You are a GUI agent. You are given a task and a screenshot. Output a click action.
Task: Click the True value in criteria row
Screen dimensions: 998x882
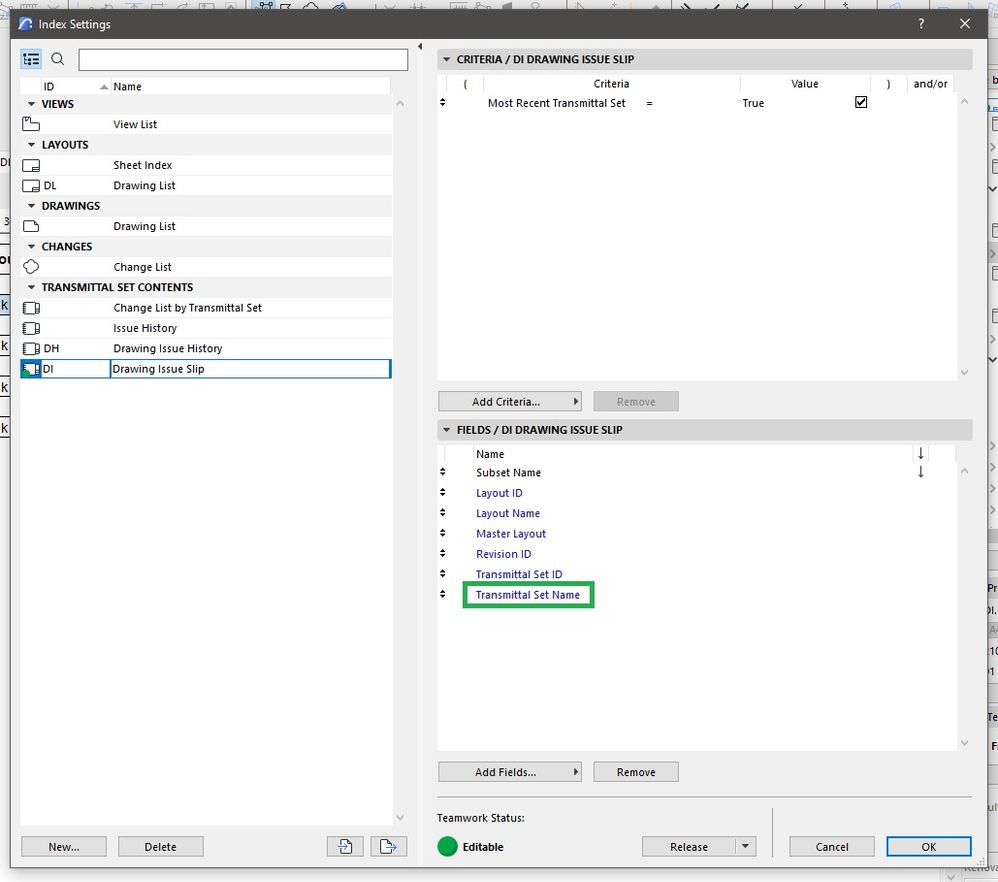(x=753, y=103)
